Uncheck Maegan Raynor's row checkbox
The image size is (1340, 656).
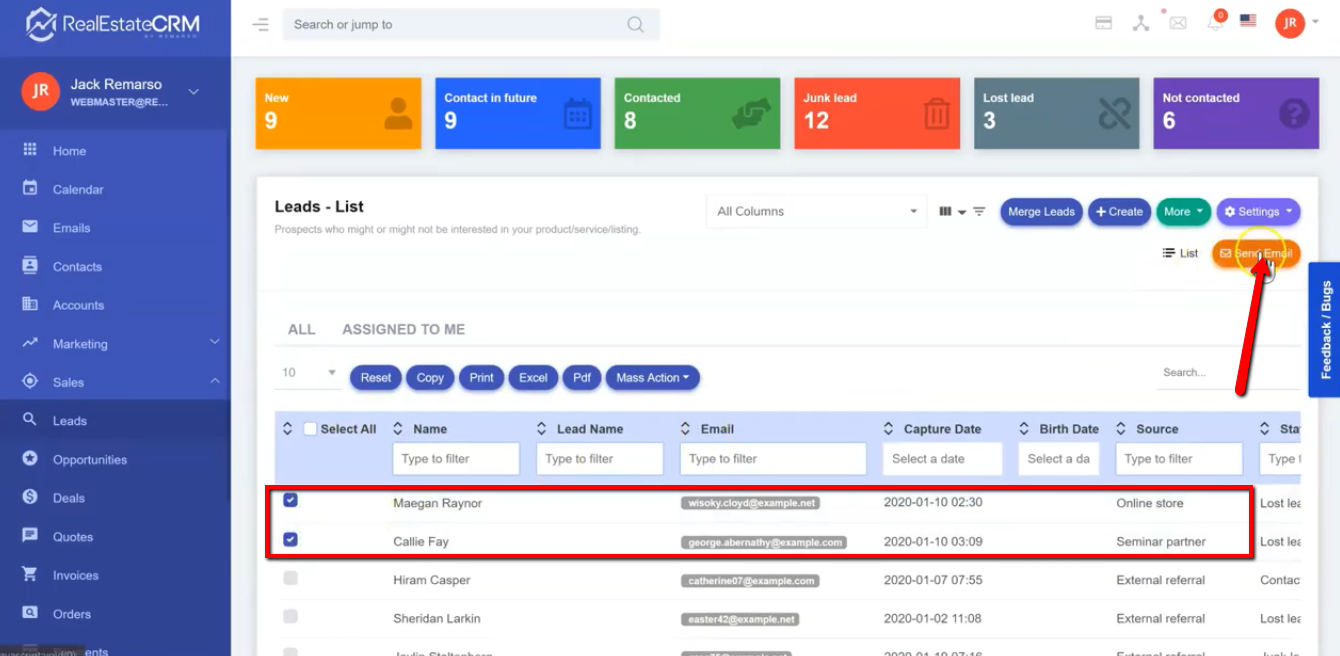pos(290,500)
